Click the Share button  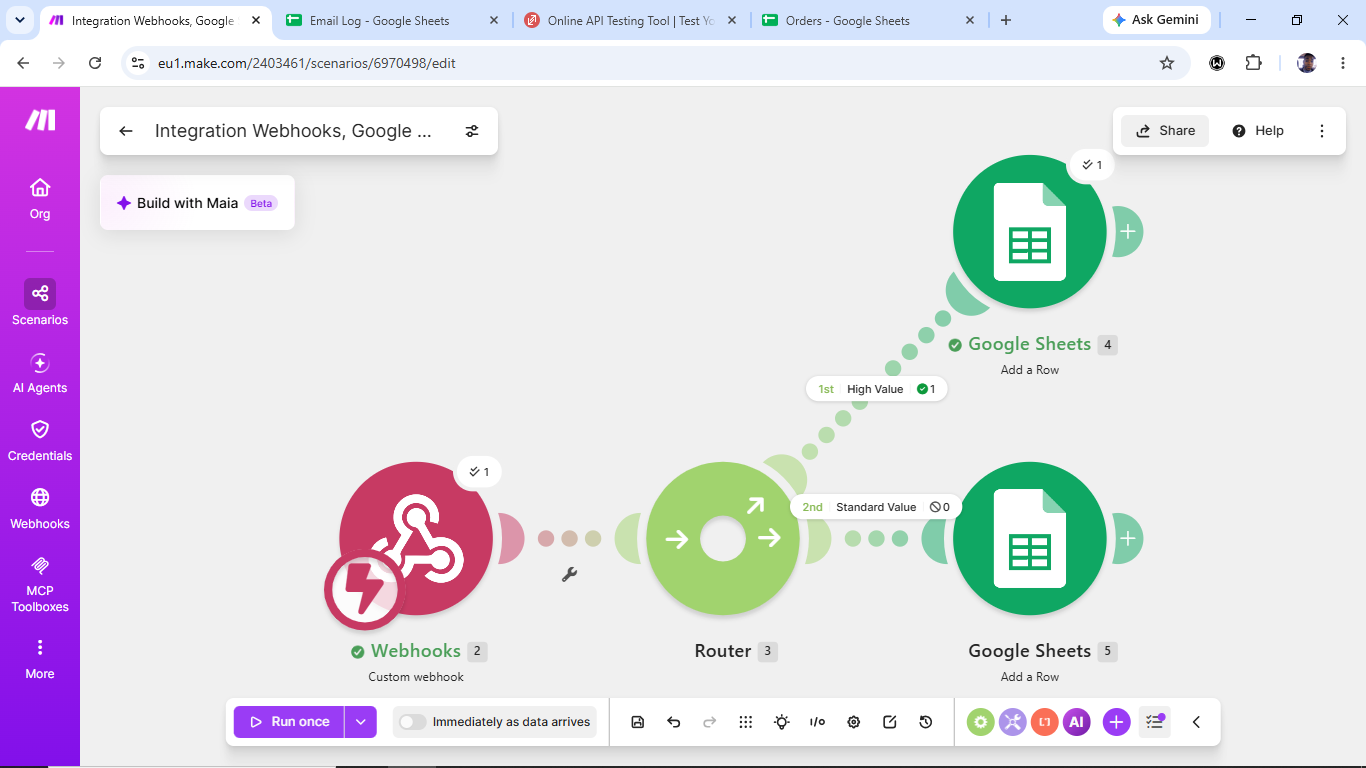click(x=1165, y=131)
